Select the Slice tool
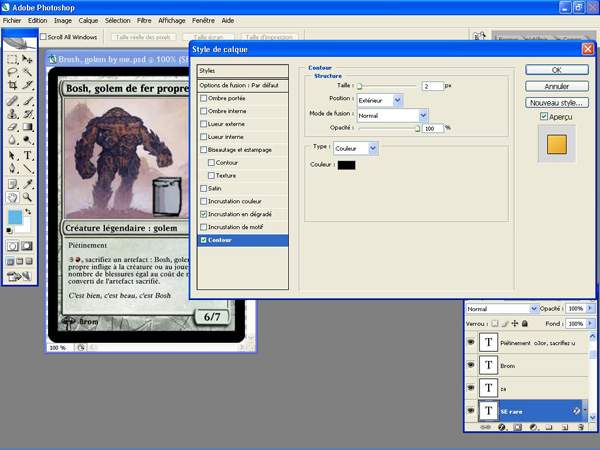The width and height of the screenshot is (600, 450). click(x=27, y=85)
